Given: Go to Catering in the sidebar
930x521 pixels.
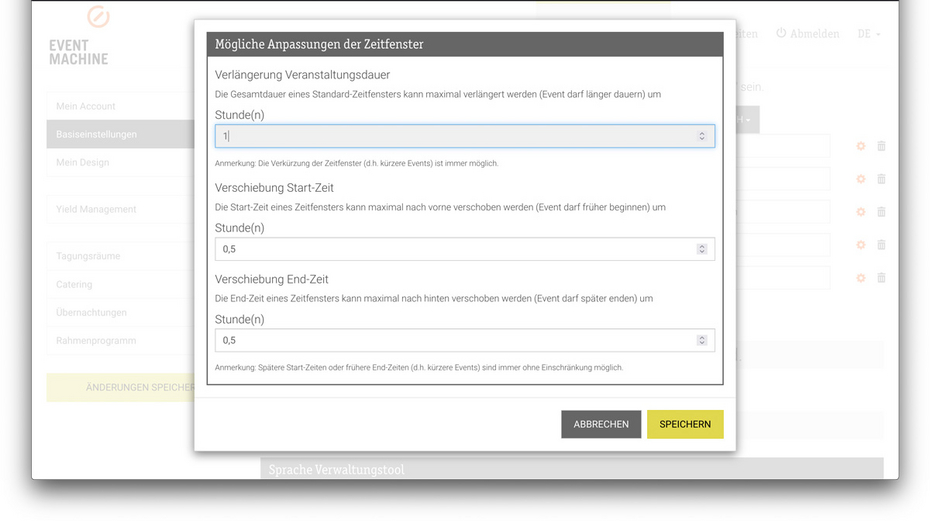Looking at the screenshot, I should [x=74, y=285].
